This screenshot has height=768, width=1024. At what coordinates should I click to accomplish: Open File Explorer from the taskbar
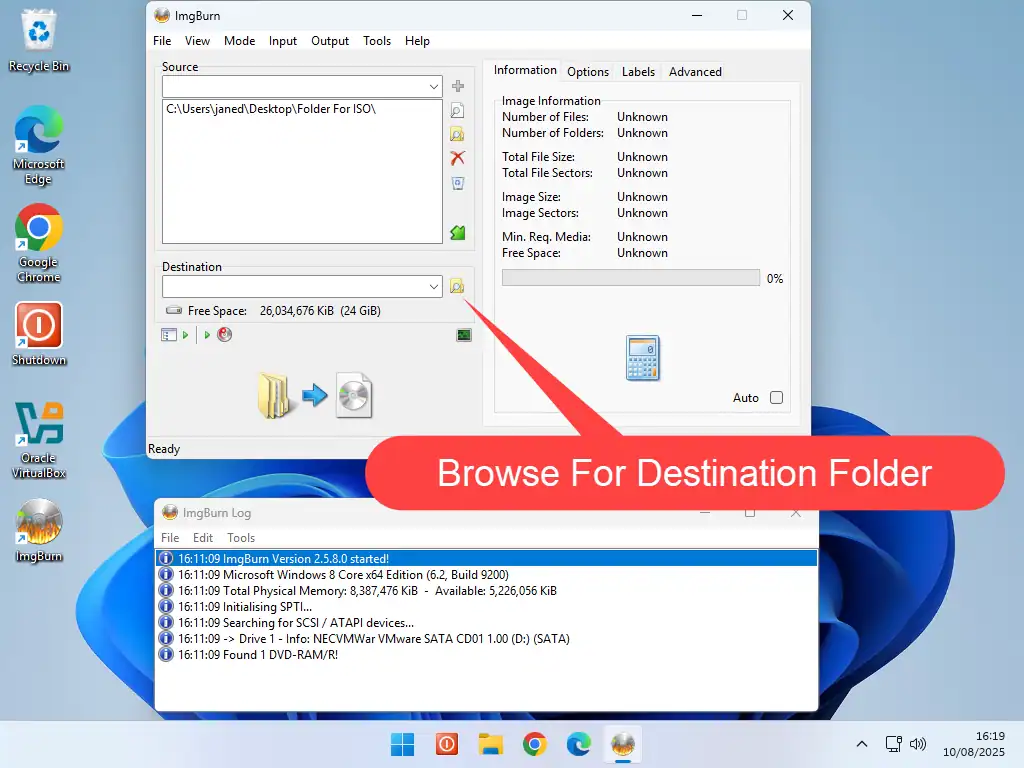tap(490, 744)
